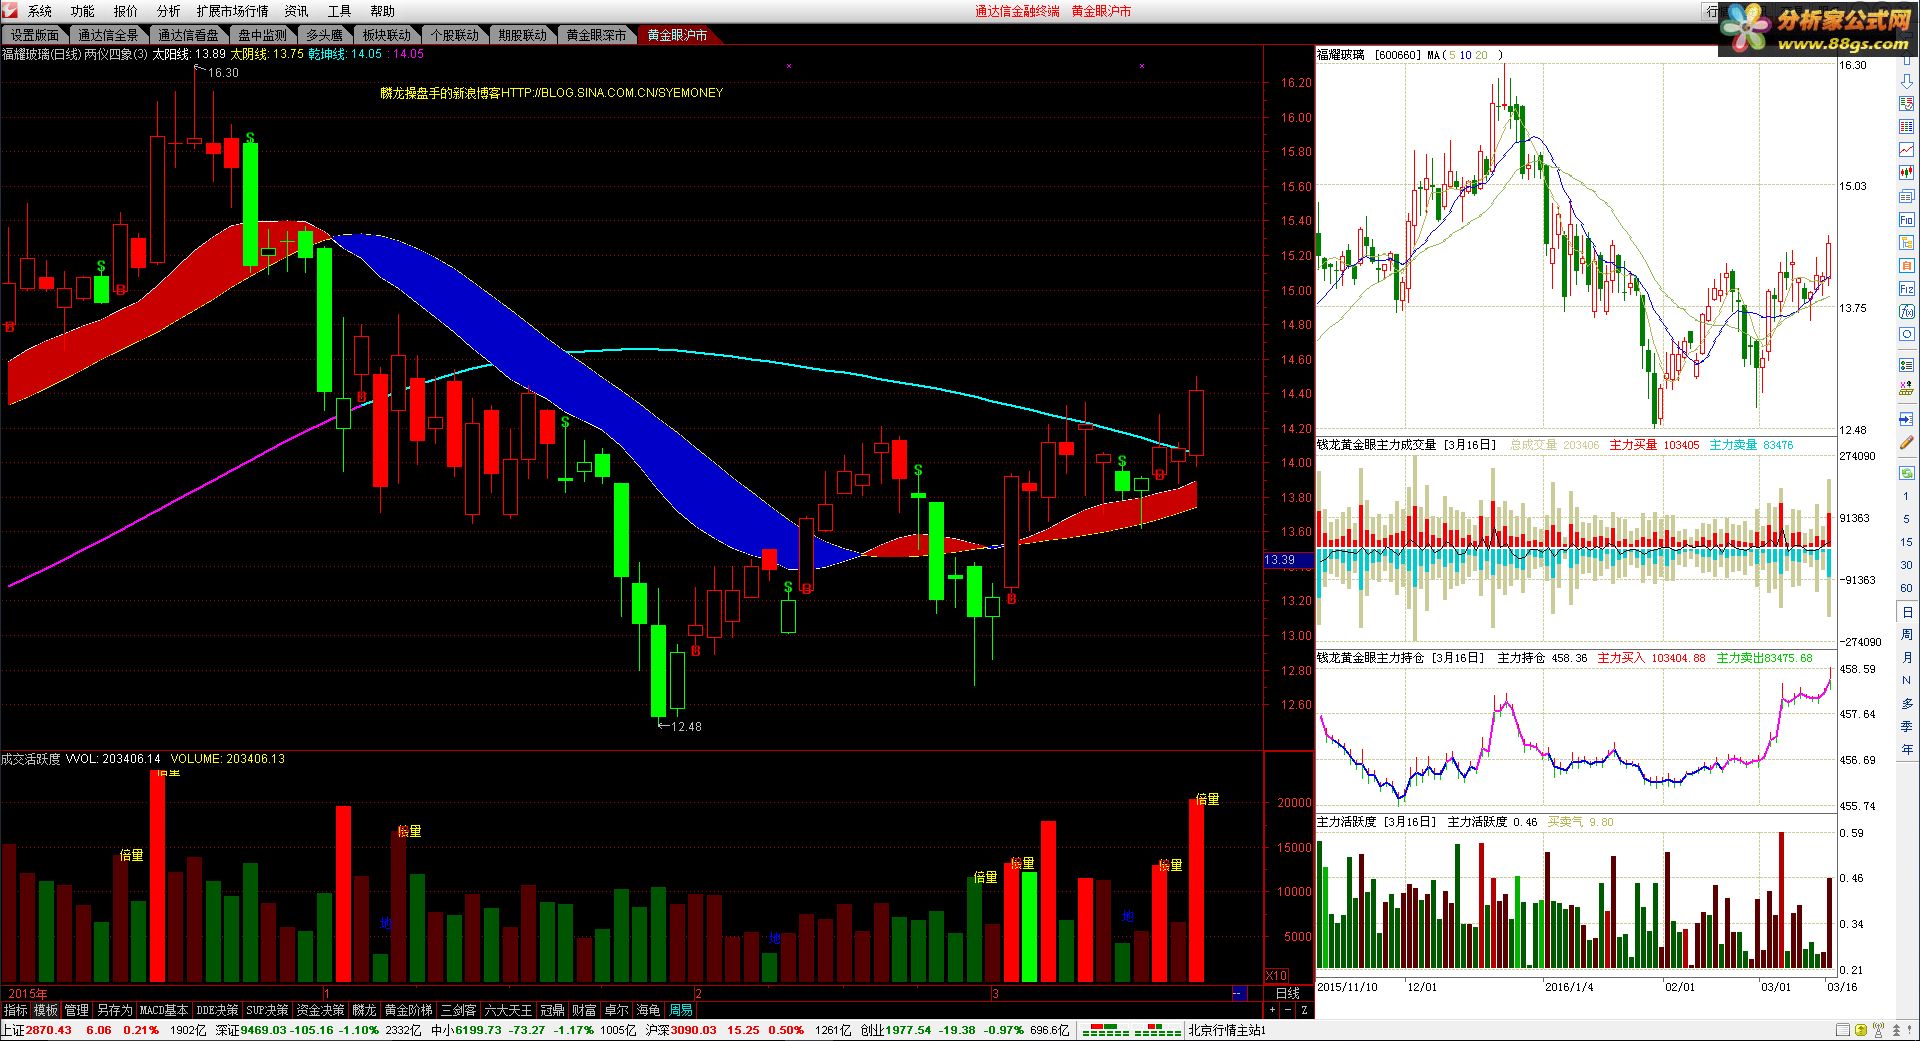Select the MACD基本 template
1920x1041 pixels.
[x=164, y=1010]
